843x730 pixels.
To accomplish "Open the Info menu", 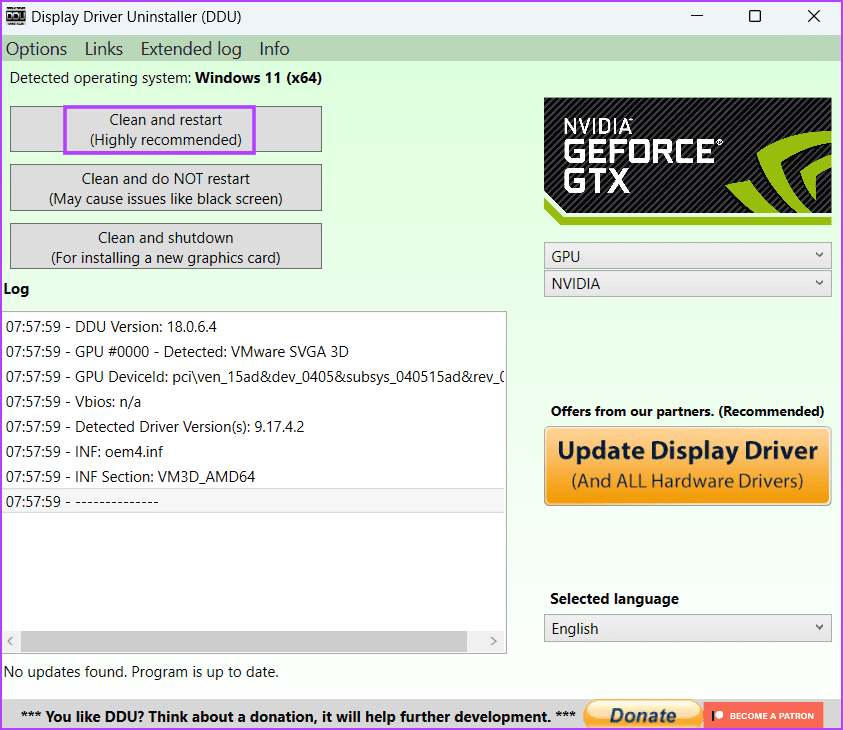I will tap(273, 48).
